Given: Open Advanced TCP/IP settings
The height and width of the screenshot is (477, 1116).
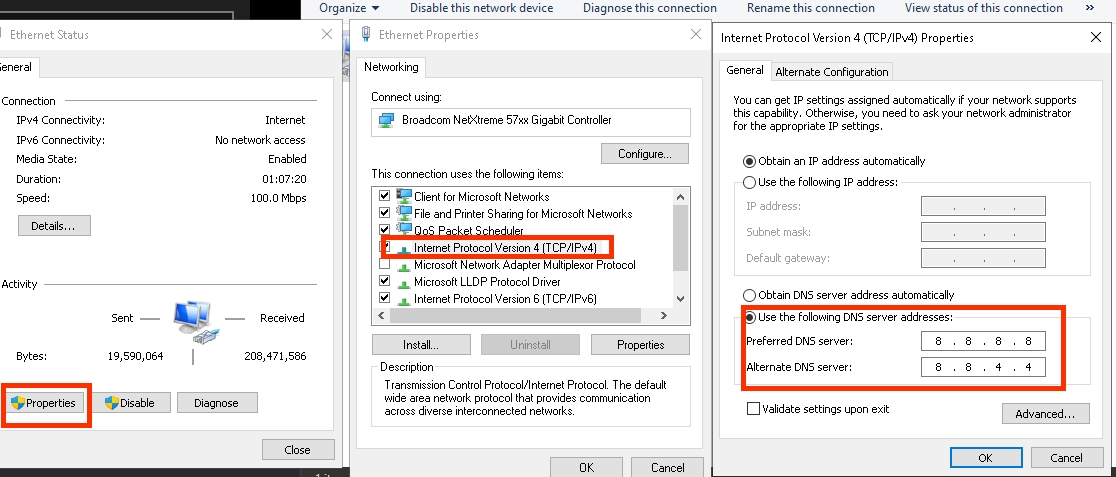Looking at the screenshot, I should pos(1045,414).
